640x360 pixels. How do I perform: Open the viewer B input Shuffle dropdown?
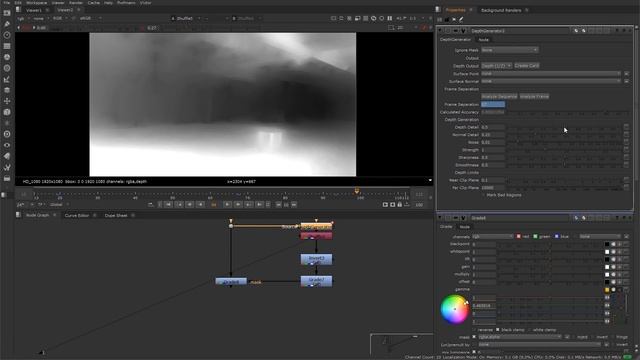tap(247, 18)
